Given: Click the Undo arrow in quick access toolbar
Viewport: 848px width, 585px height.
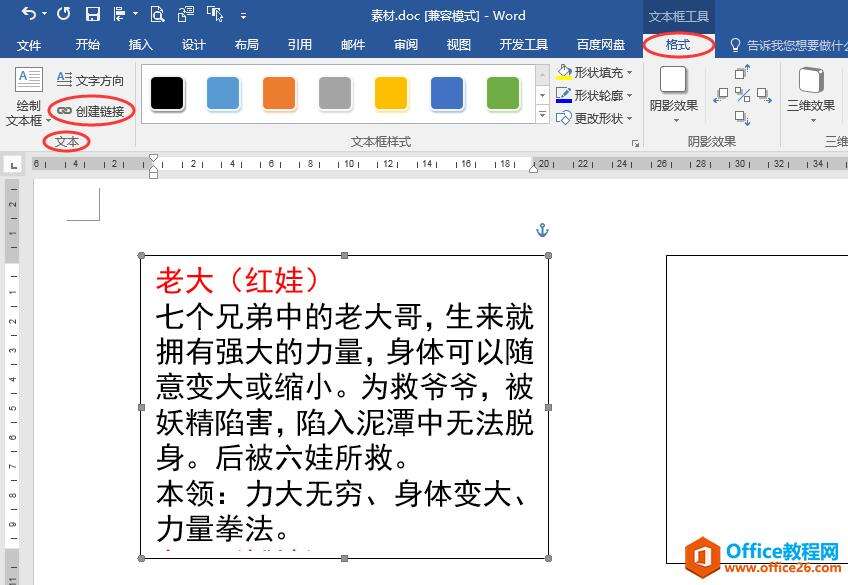Looking at the screenshot, I should tap(28, 14).
